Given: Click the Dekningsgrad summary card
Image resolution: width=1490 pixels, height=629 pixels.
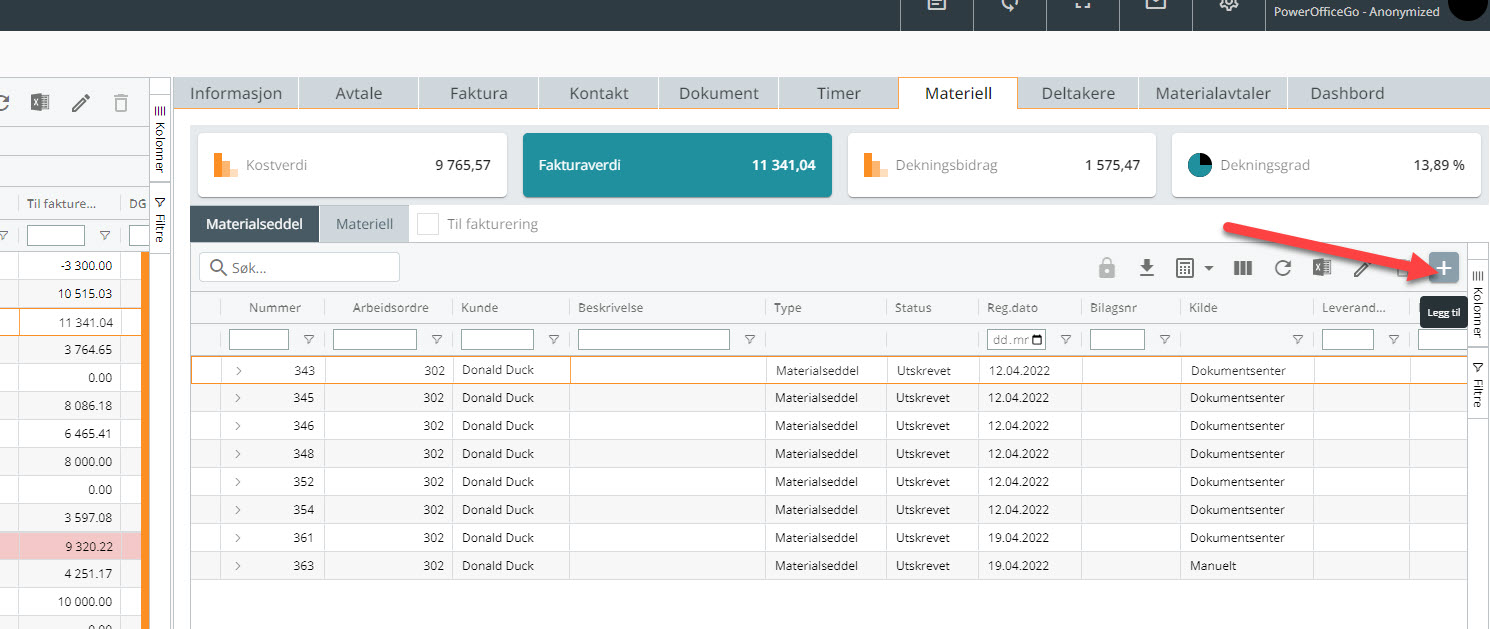Looking at the screenshot, I should (1326, 165).
